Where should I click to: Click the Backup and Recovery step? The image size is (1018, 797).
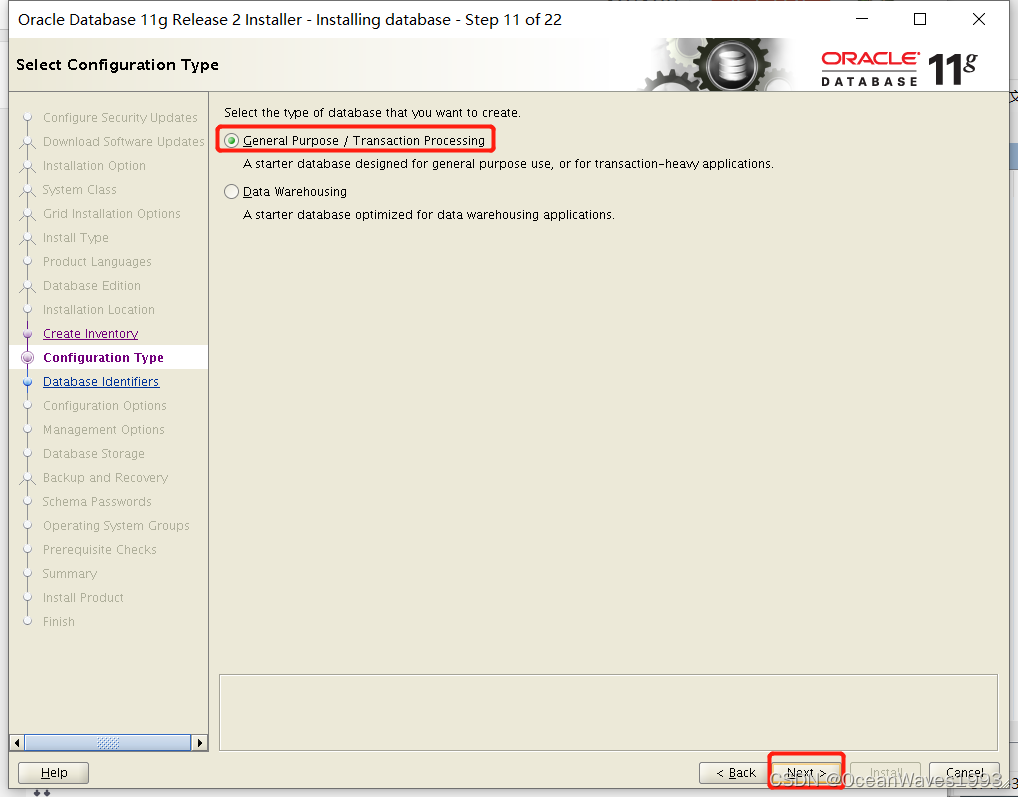click(105, 478)
